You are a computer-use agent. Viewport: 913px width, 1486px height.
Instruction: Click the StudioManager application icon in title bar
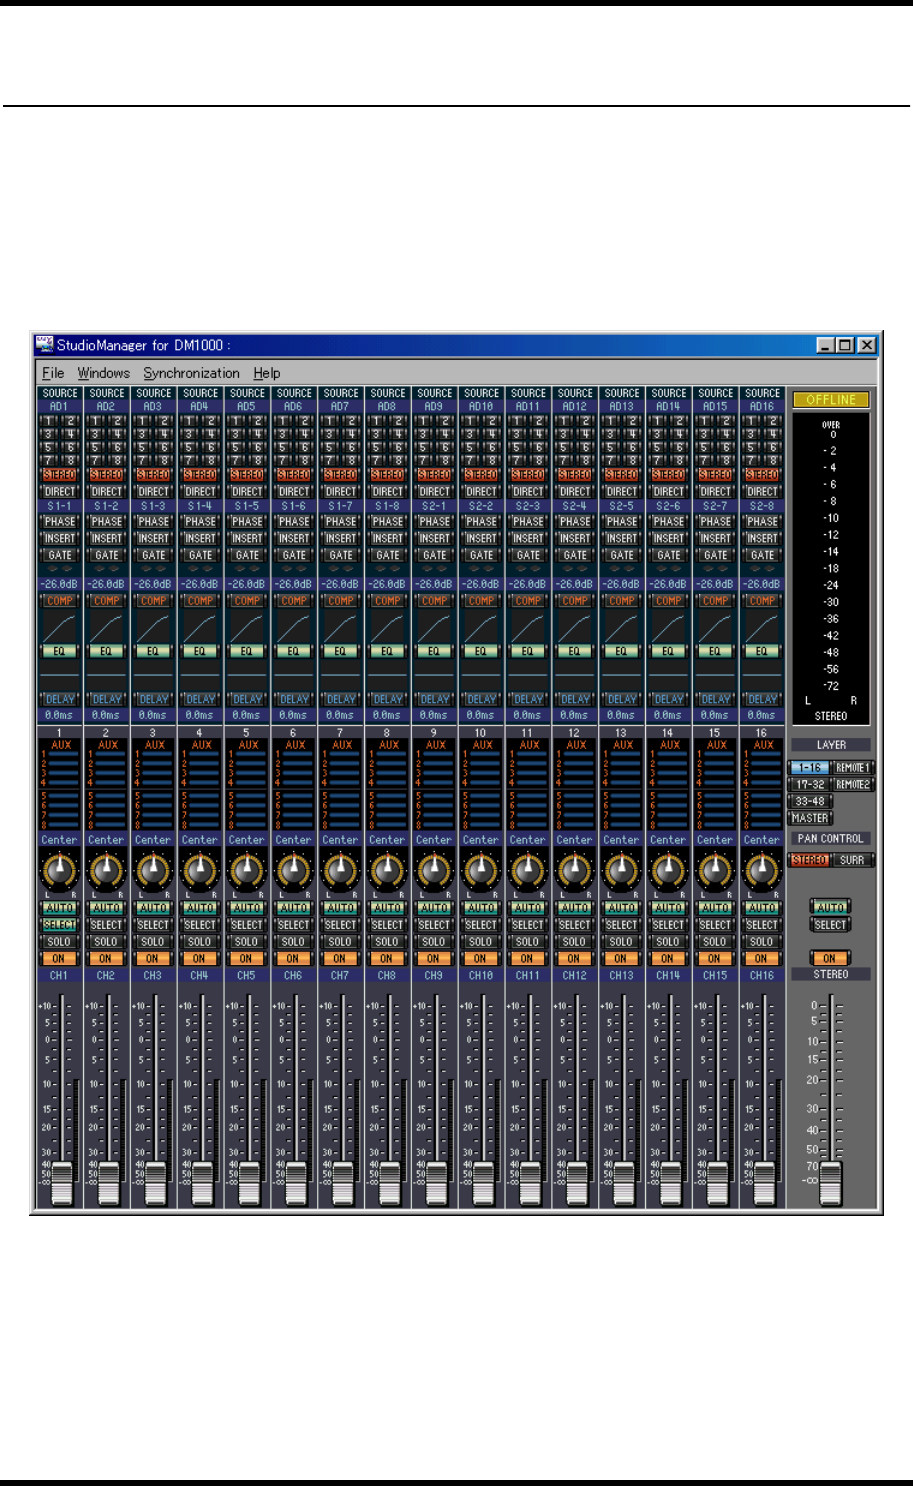pyautogui.click(x=43, y=344)
